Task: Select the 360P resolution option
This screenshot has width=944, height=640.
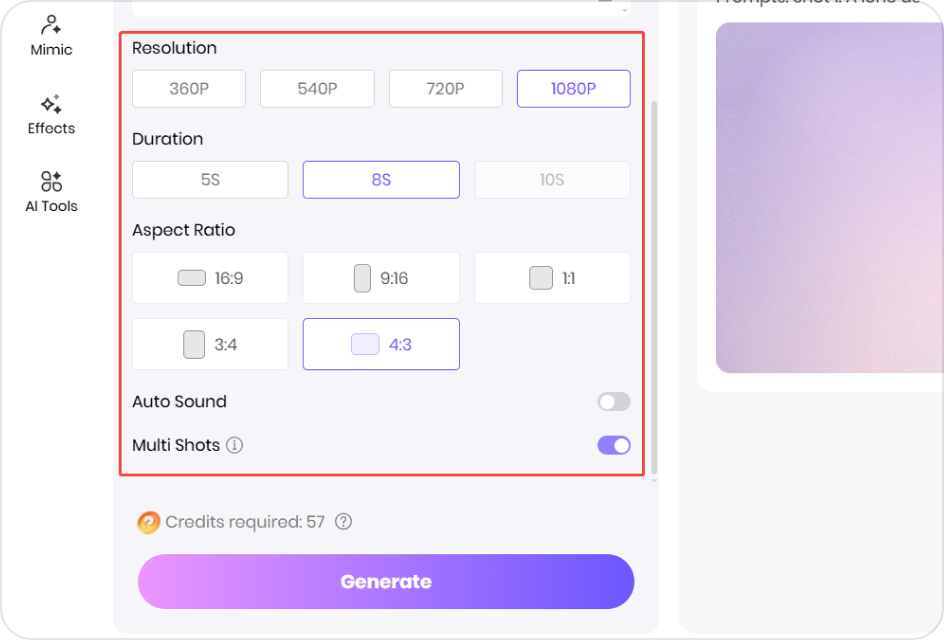Action: pos(188,88)
